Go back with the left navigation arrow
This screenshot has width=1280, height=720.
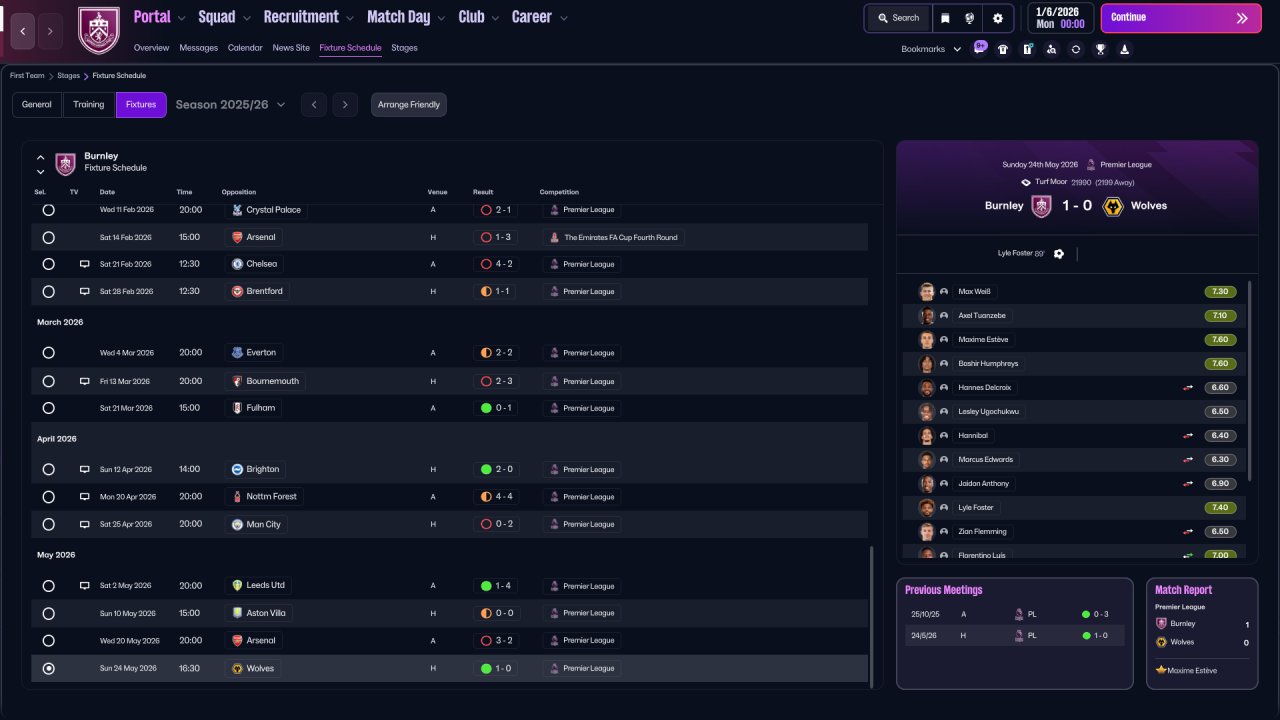[23, 31]
